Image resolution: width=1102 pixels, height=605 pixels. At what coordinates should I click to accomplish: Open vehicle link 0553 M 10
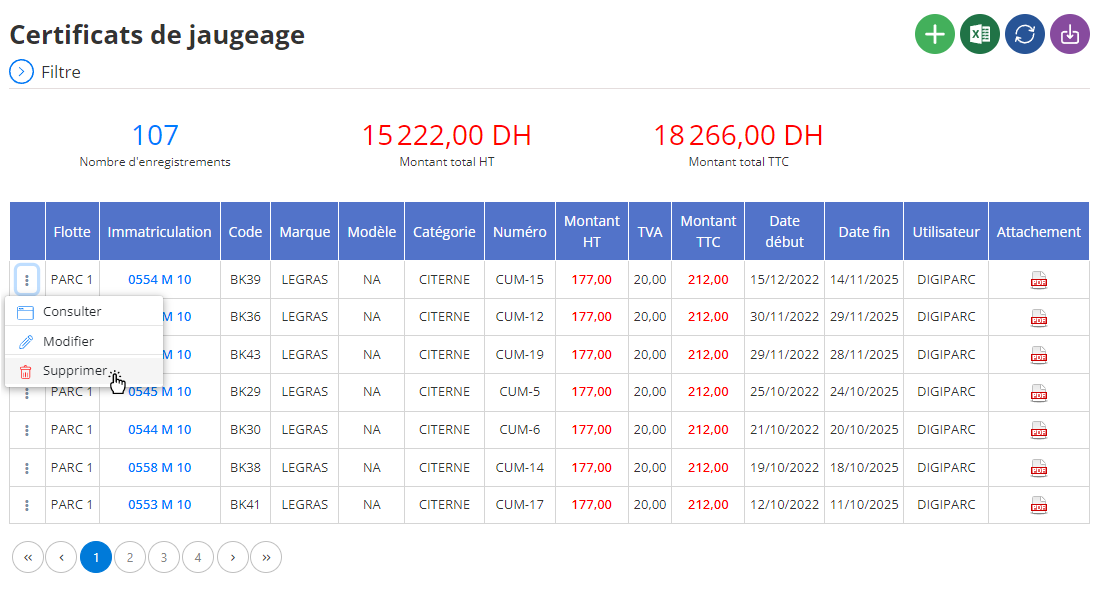tap(160, 505)
